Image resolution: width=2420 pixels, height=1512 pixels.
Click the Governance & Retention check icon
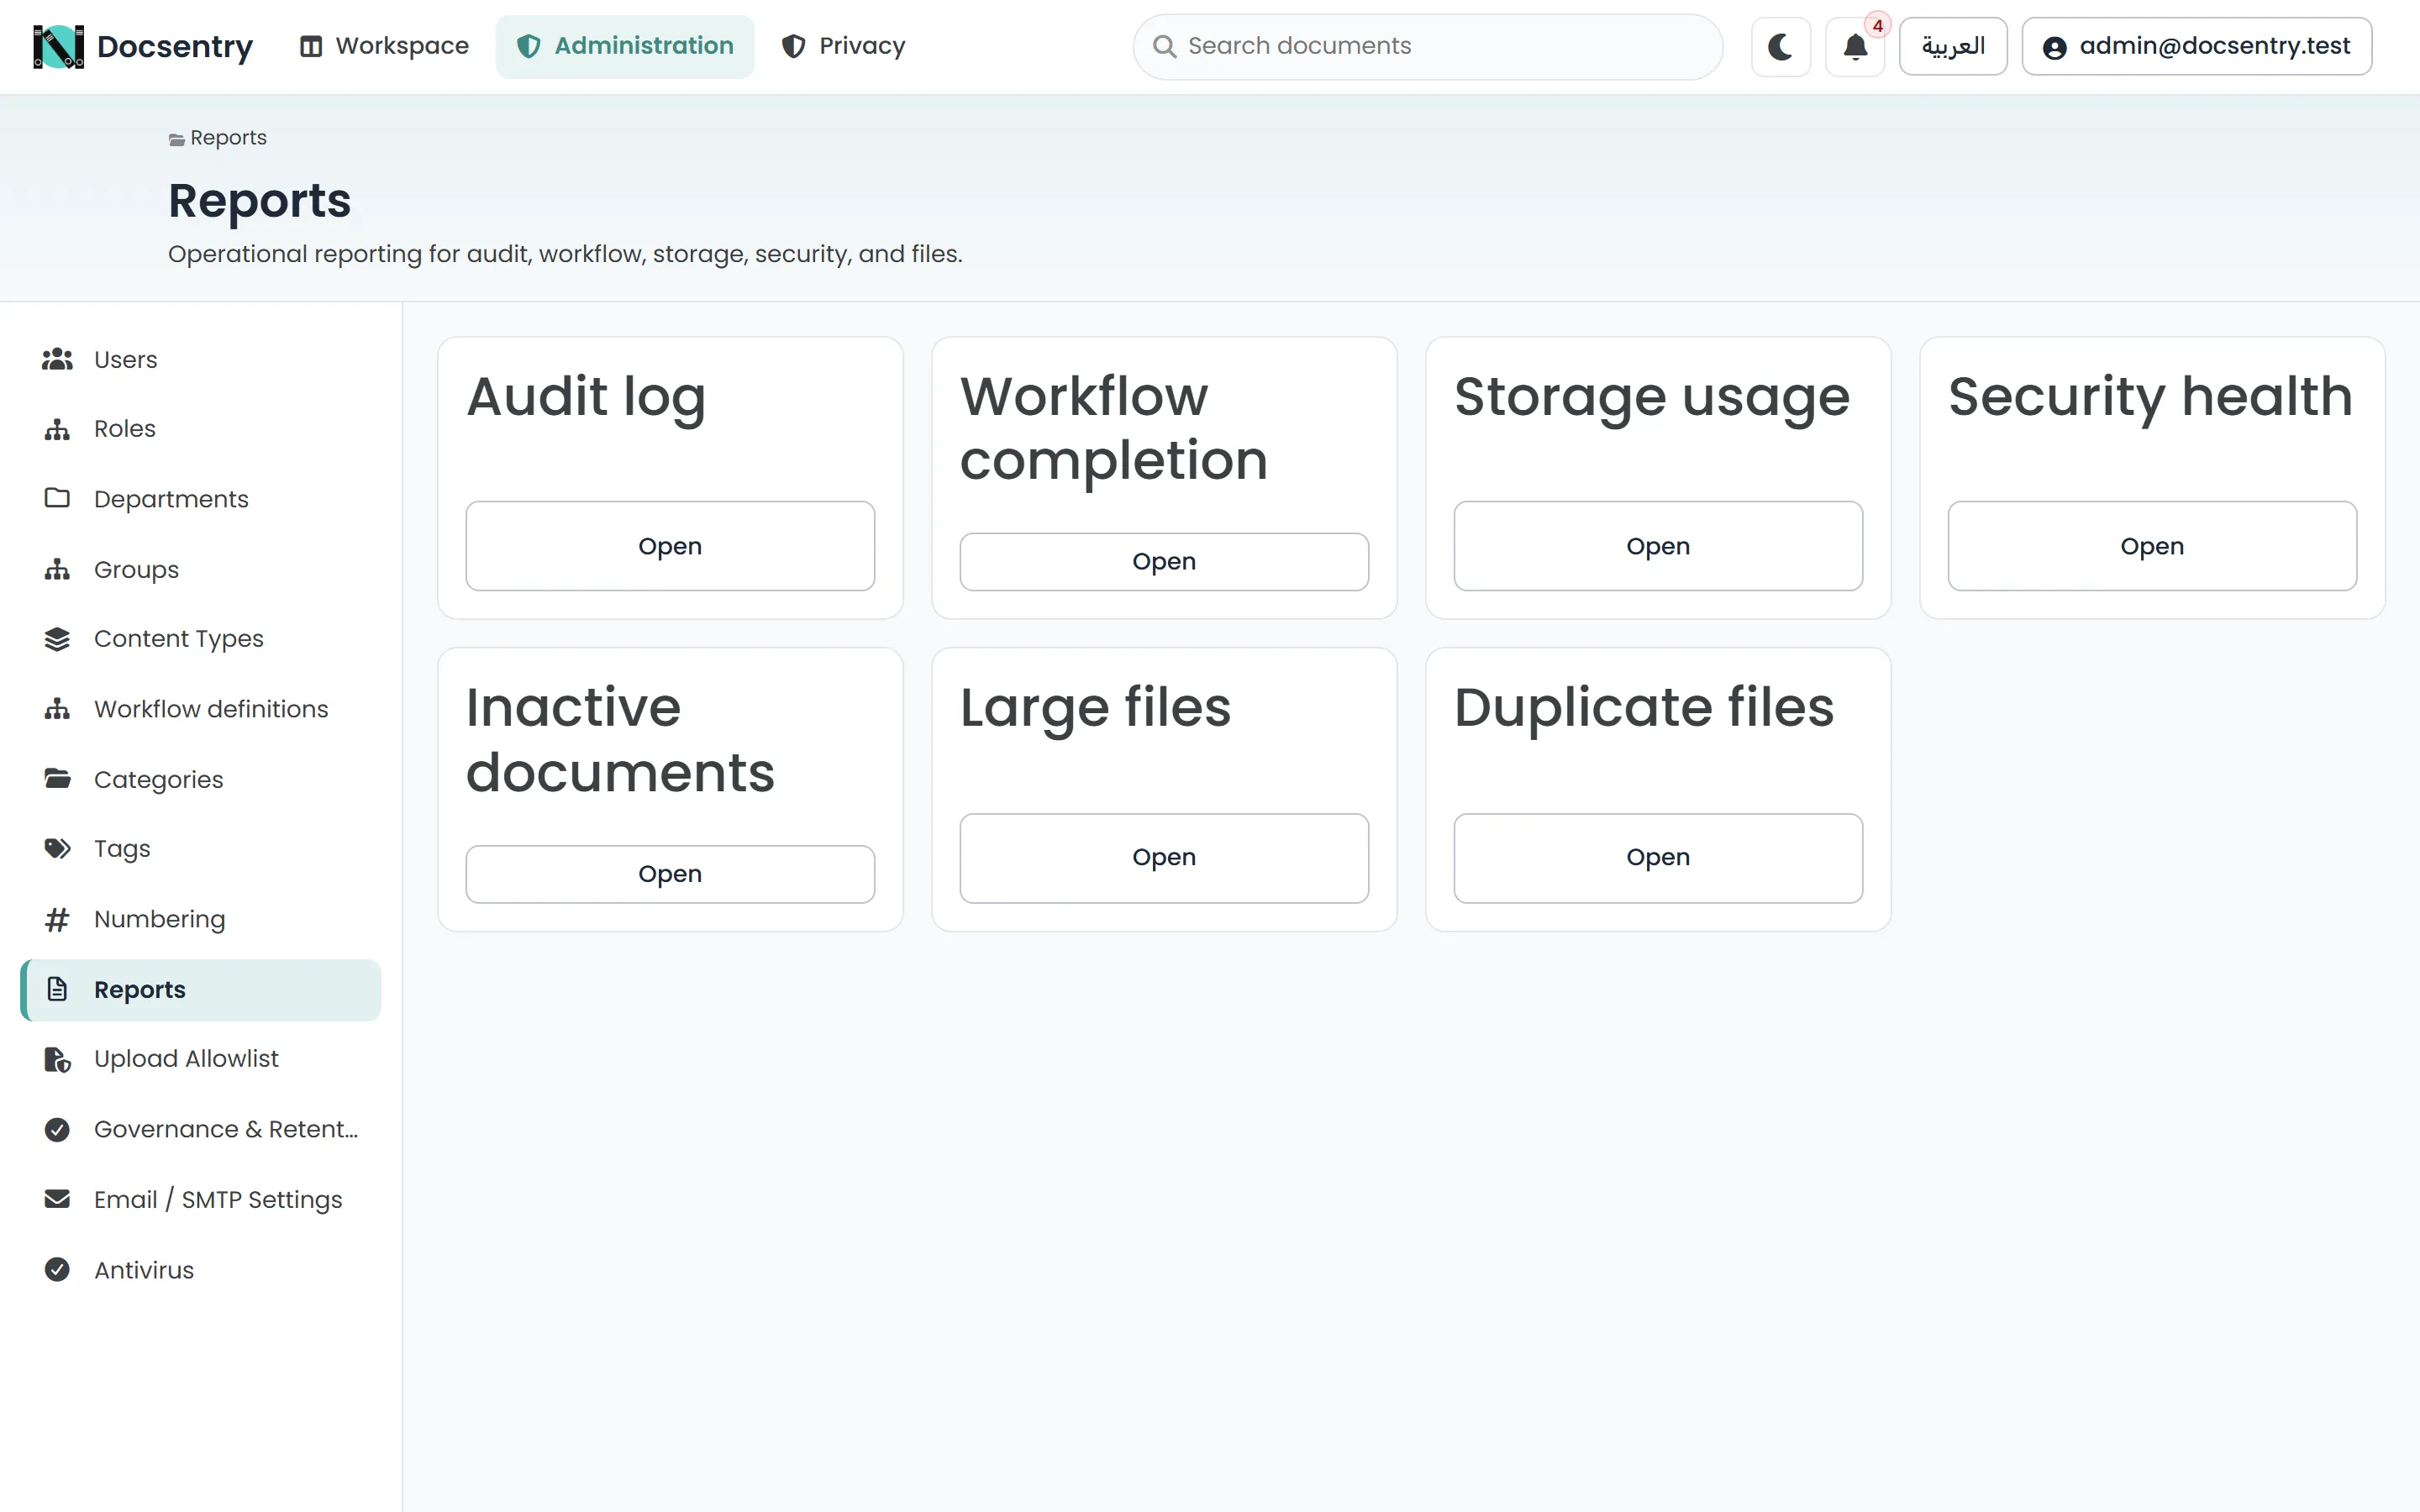57,1129
